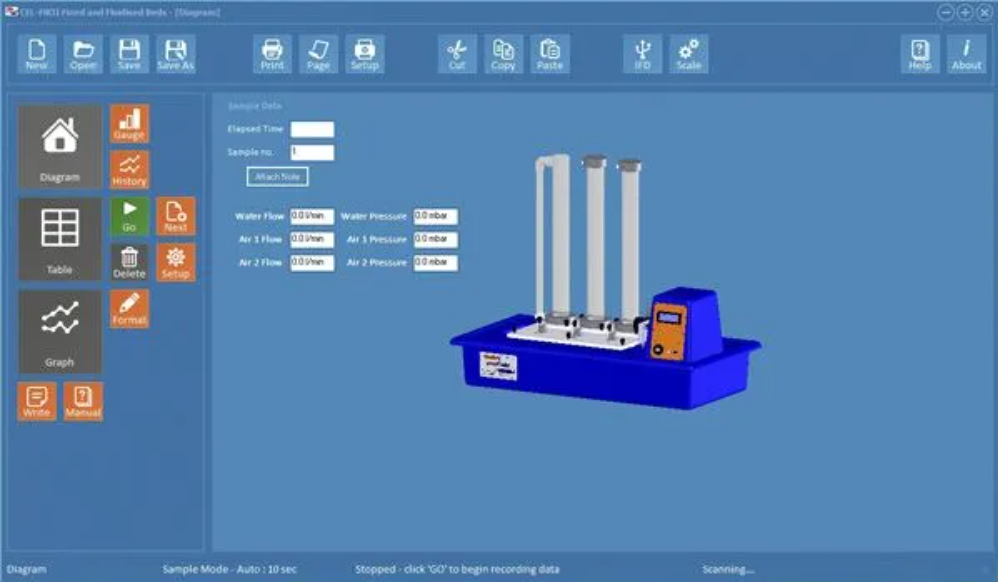Click the Elapsed Time field
Viewport: 998px width, 582px height.
click(x=312, y=129)
